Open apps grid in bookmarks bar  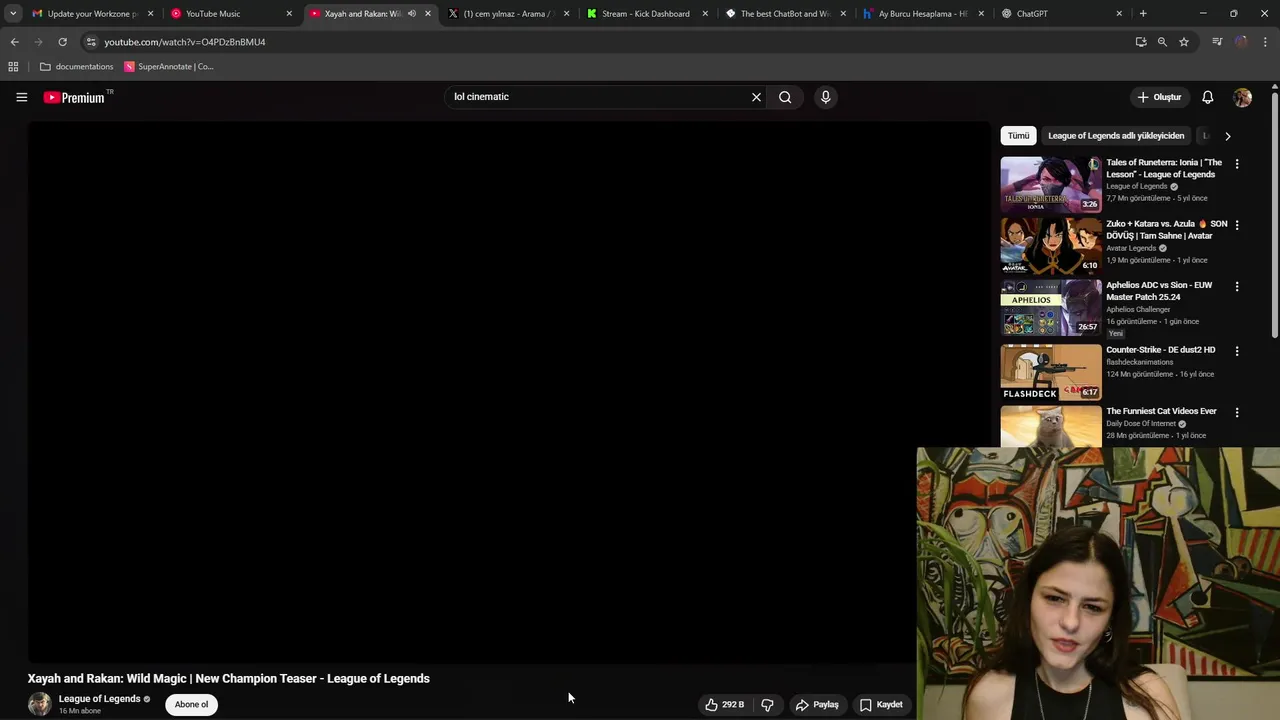(x=13, y=67)
